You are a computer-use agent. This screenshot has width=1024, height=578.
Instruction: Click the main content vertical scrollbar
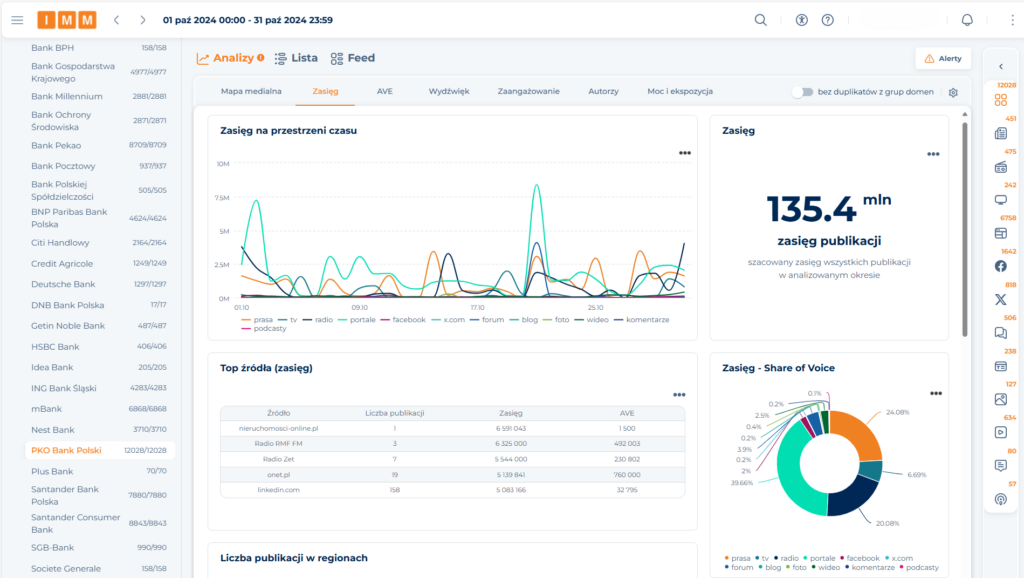click(965, 229)
